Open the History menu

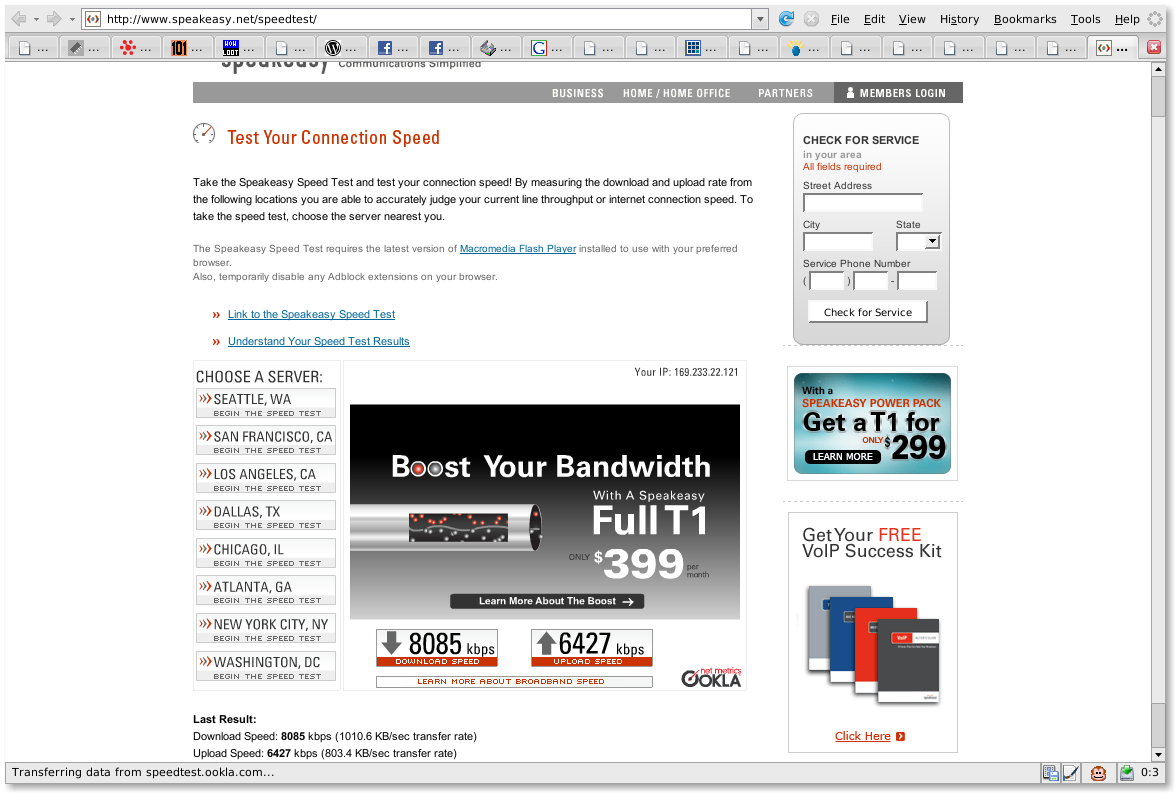coord(959,19)
